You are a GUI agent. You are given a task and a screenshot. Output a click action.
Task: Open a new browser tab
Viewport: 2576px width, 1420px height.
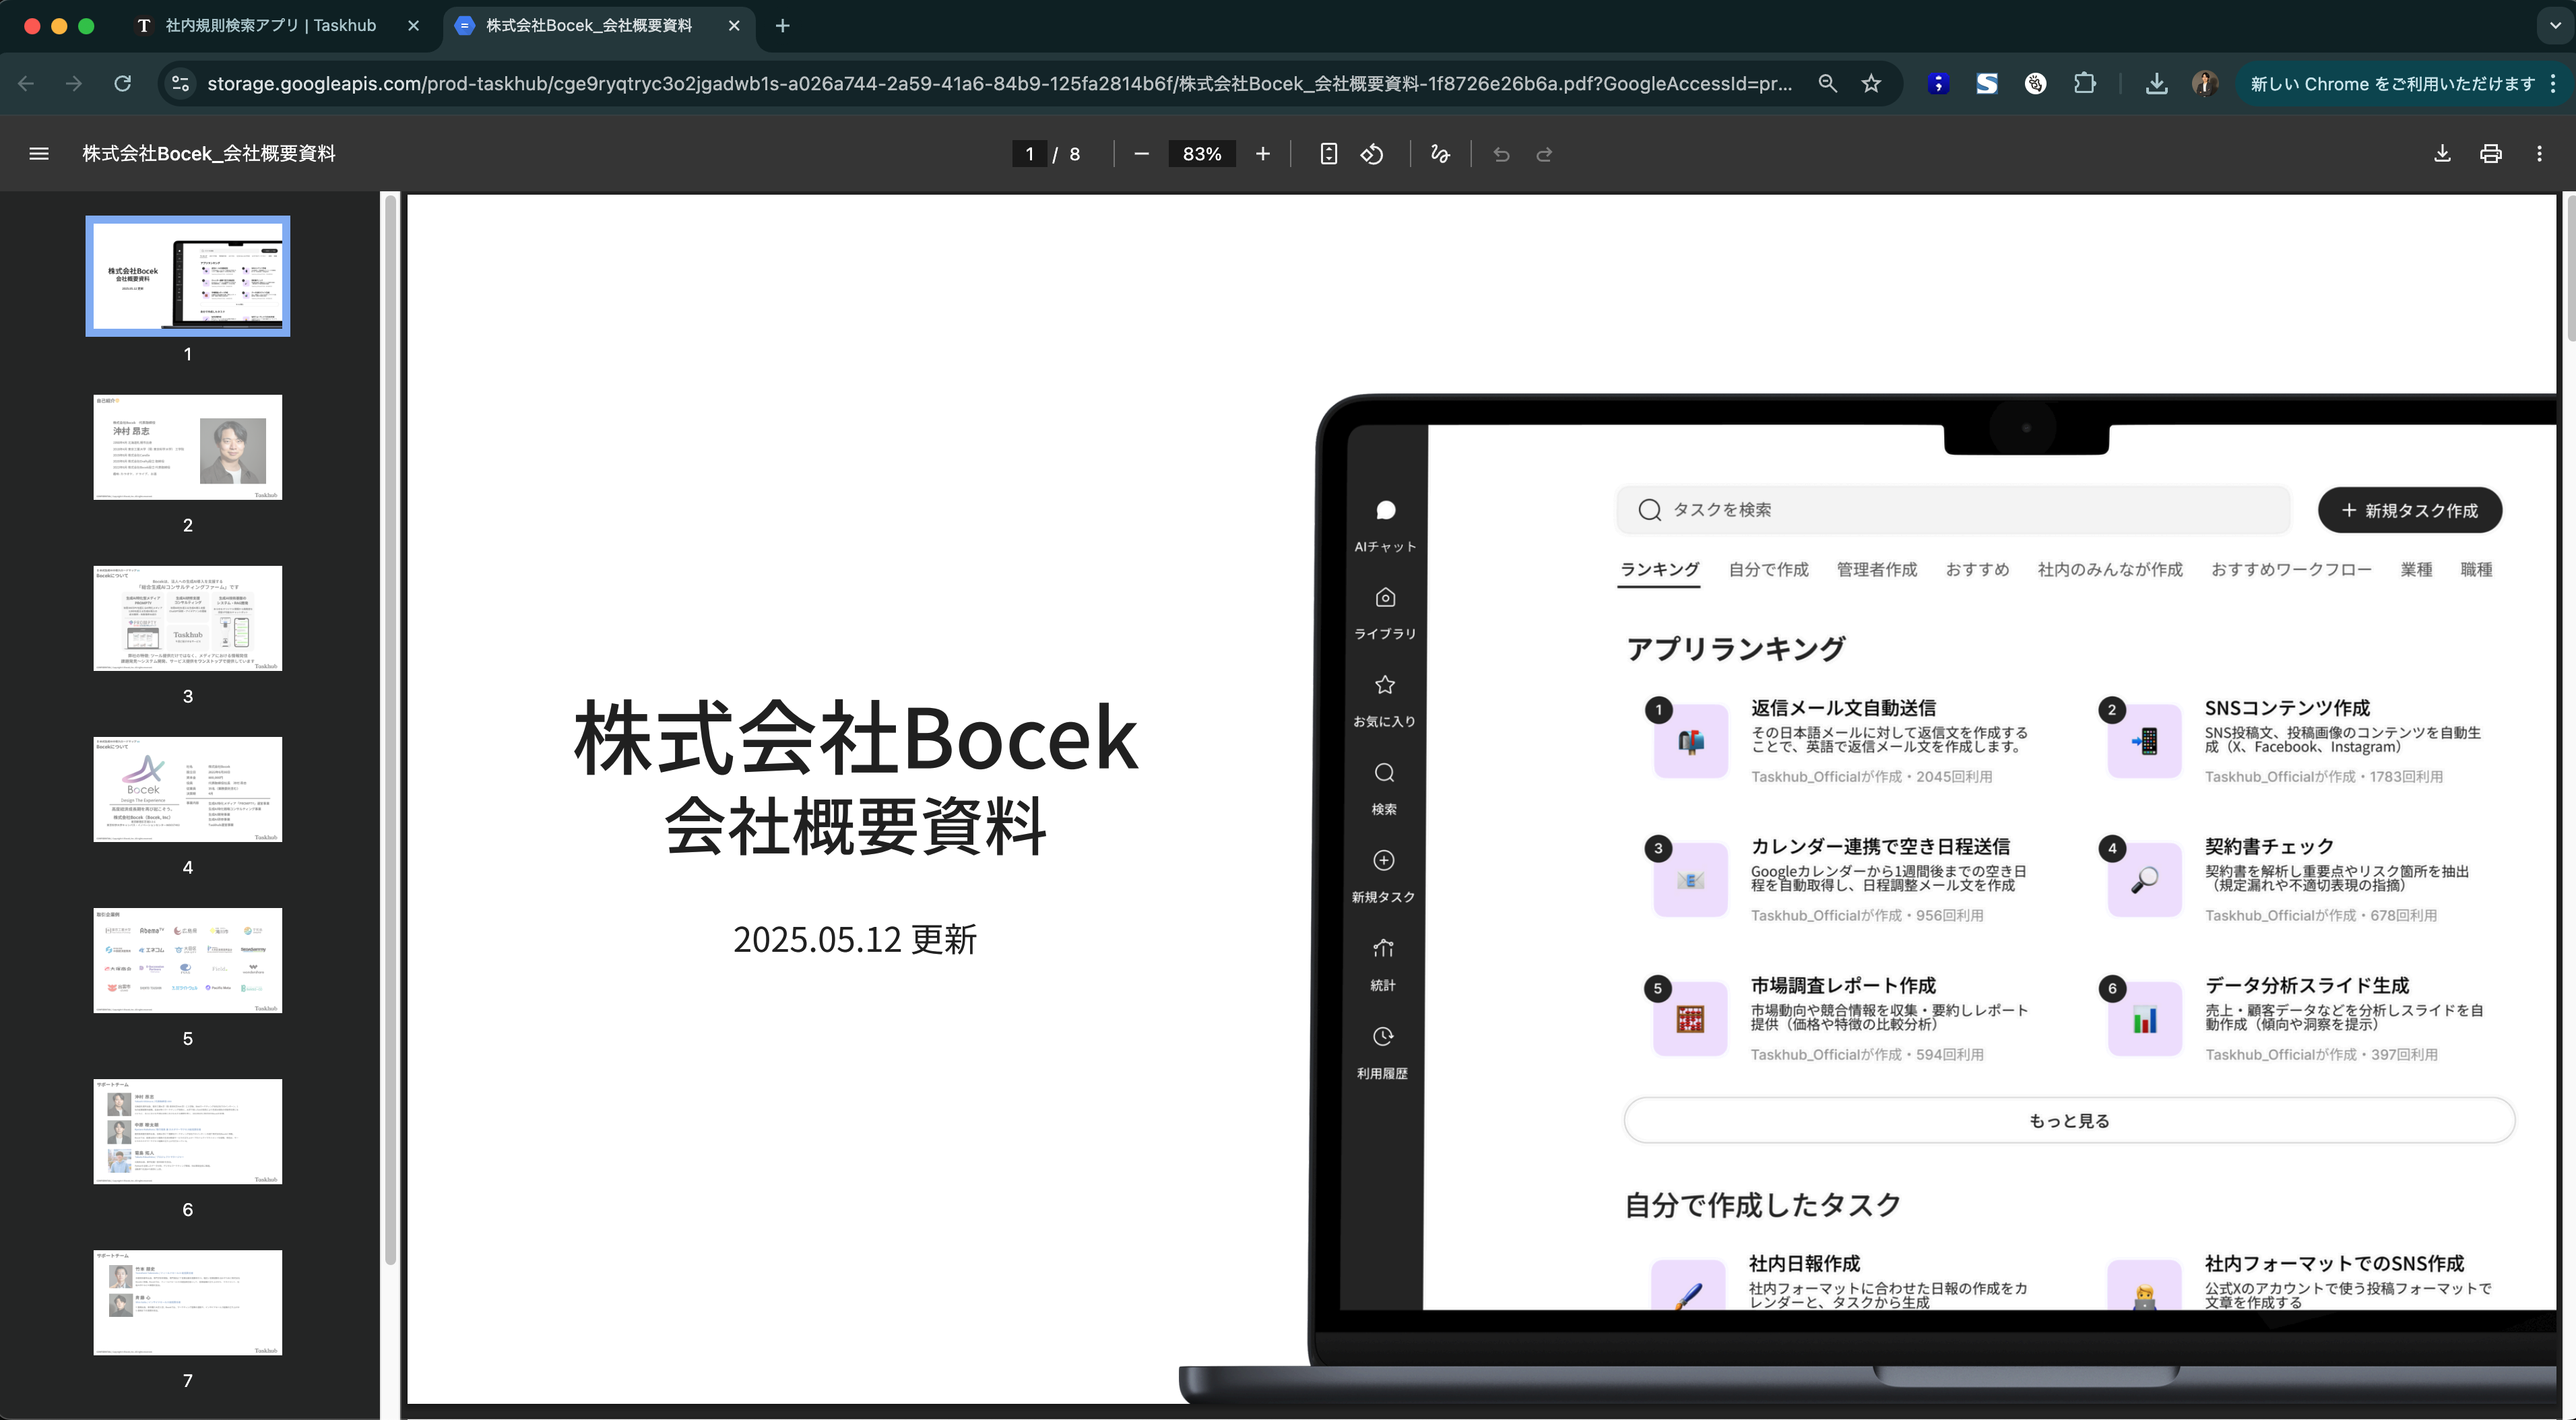pos(783,26)
